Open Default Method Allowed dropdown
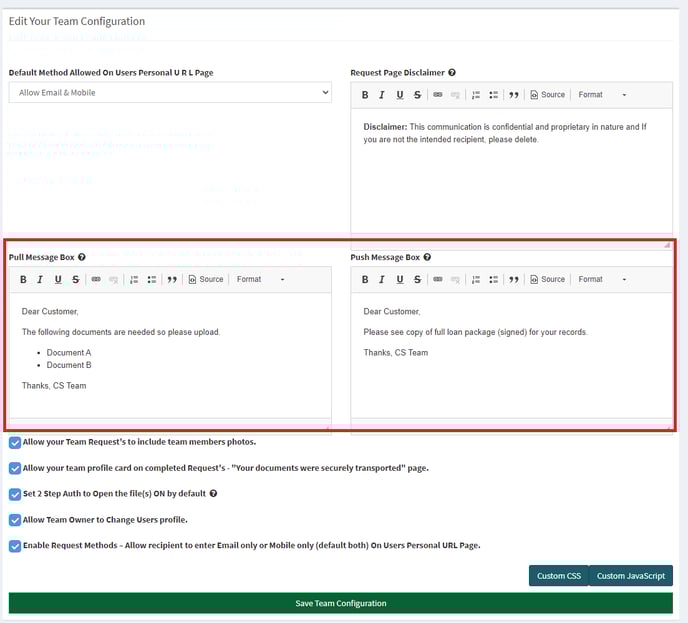The image size is (688, 623). click(x=169, y=93)
